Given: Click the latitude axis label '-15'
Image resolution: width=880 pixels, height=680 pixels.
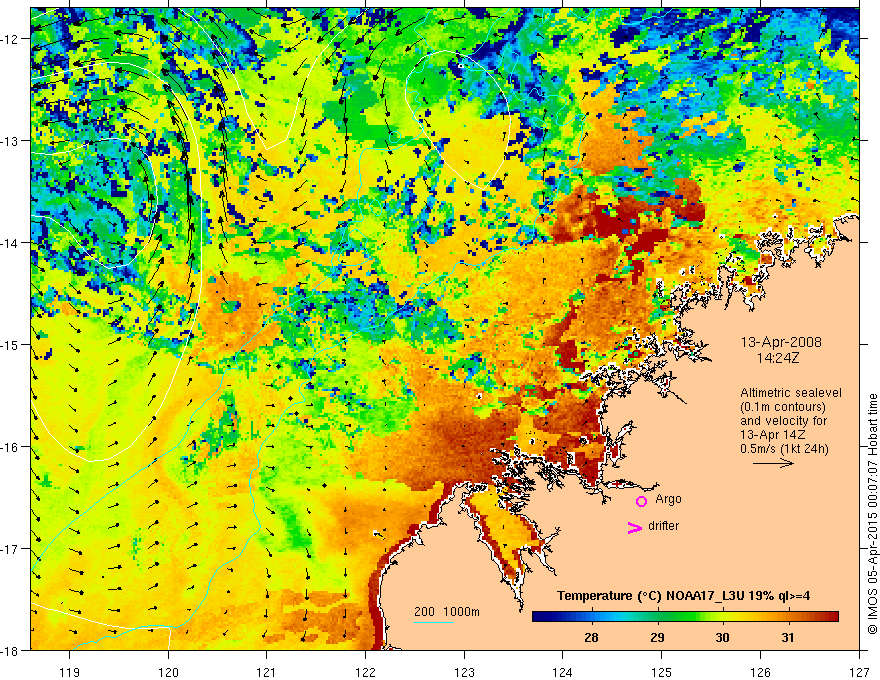Looking at the screenshot, I should click(x=10, y=345).
